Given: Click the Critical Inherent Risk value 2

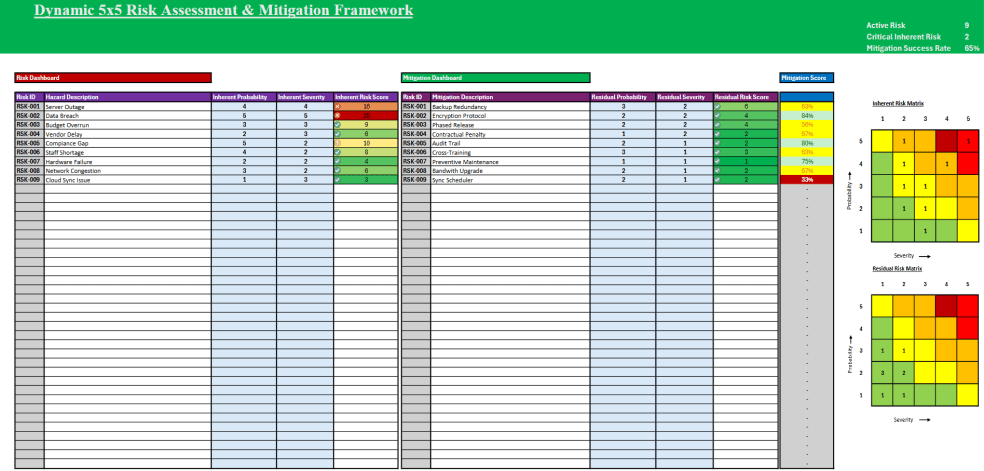Looking at the screenshot, I should (966, 37).
